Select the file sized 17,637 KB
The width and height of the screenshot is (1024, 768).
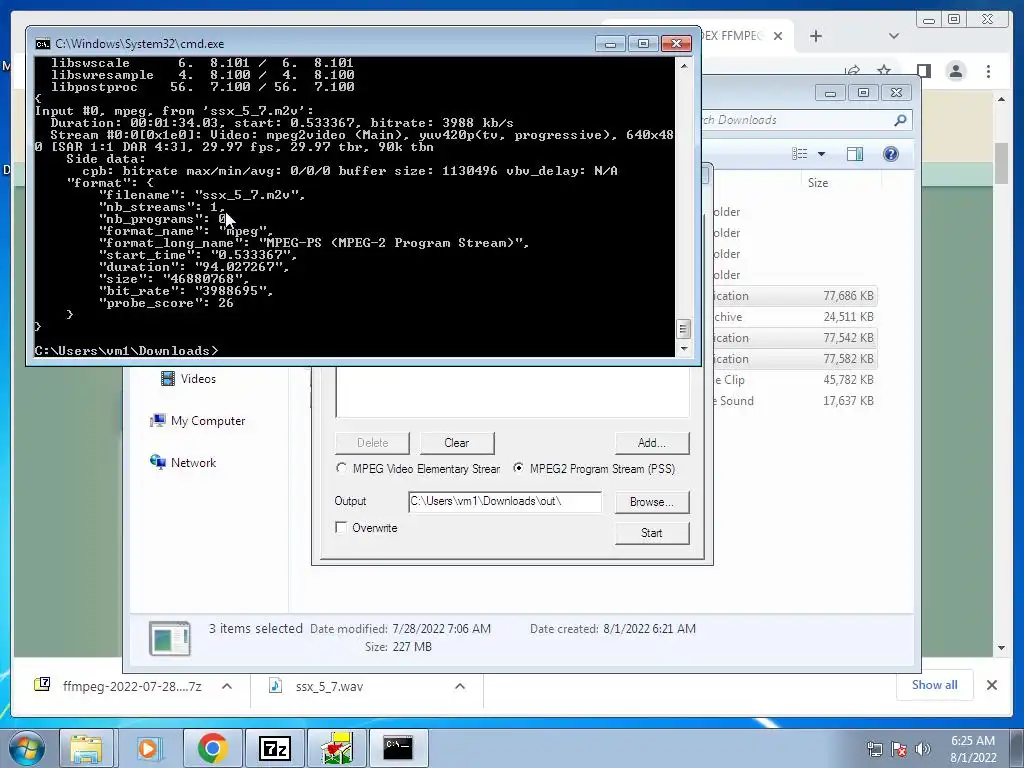(x=793, y=400)
